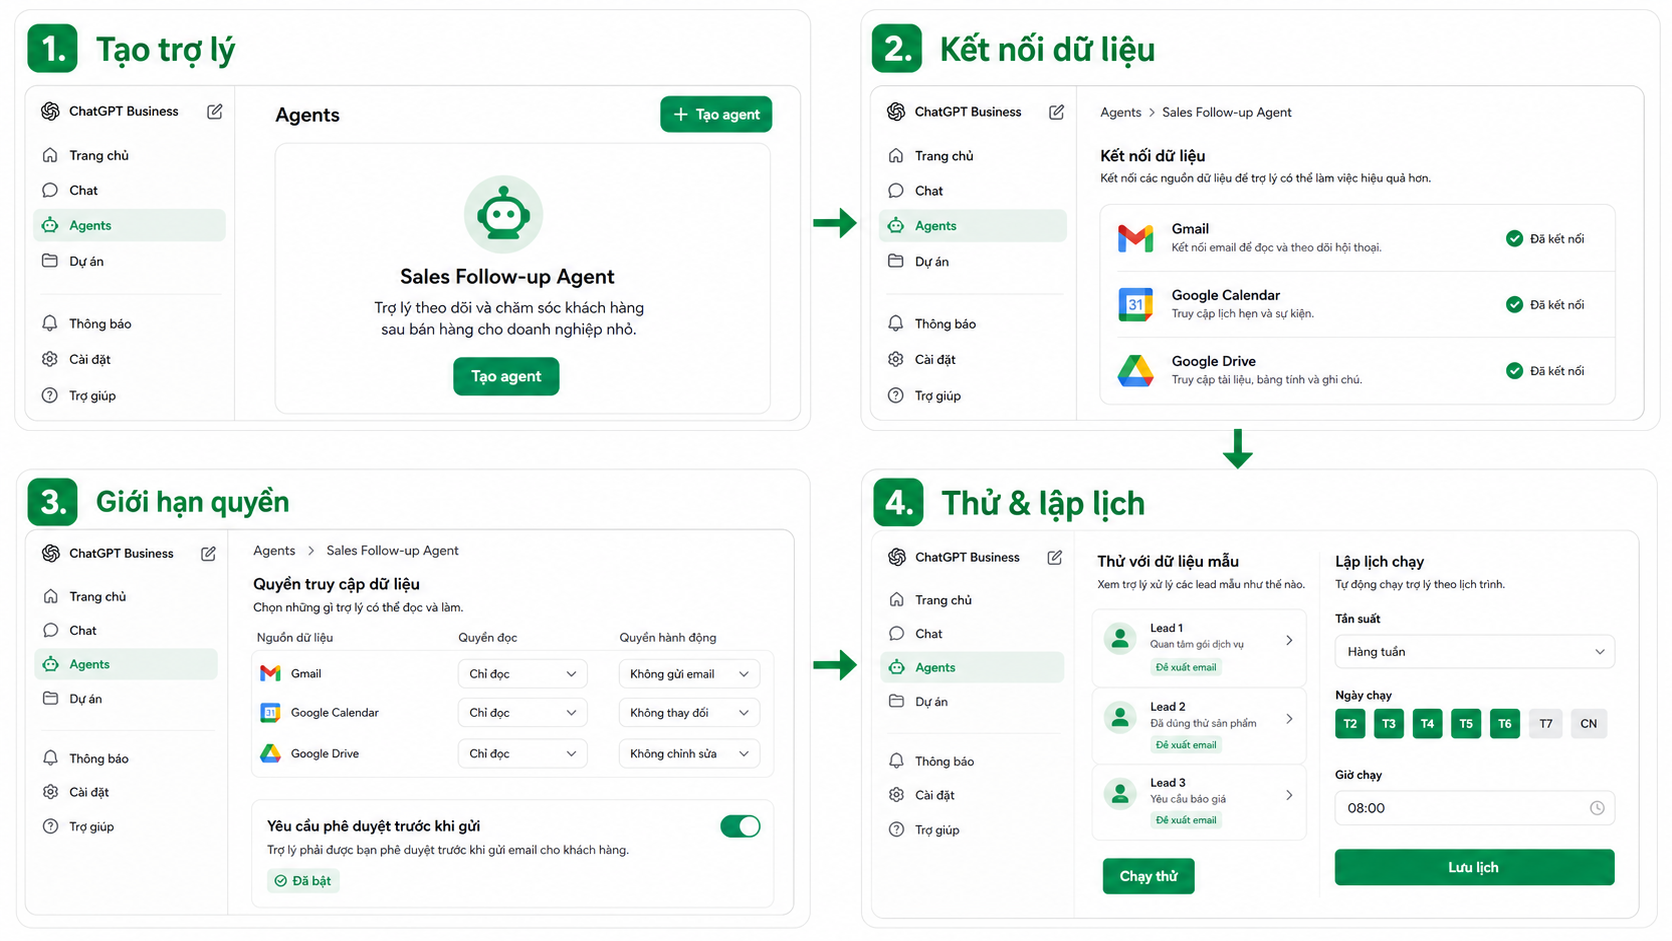The width and height of the screenshot is (1672, 941).
Task: Click the Đã kết nối status in the Google Drive row
Action: pos(1545,370)
